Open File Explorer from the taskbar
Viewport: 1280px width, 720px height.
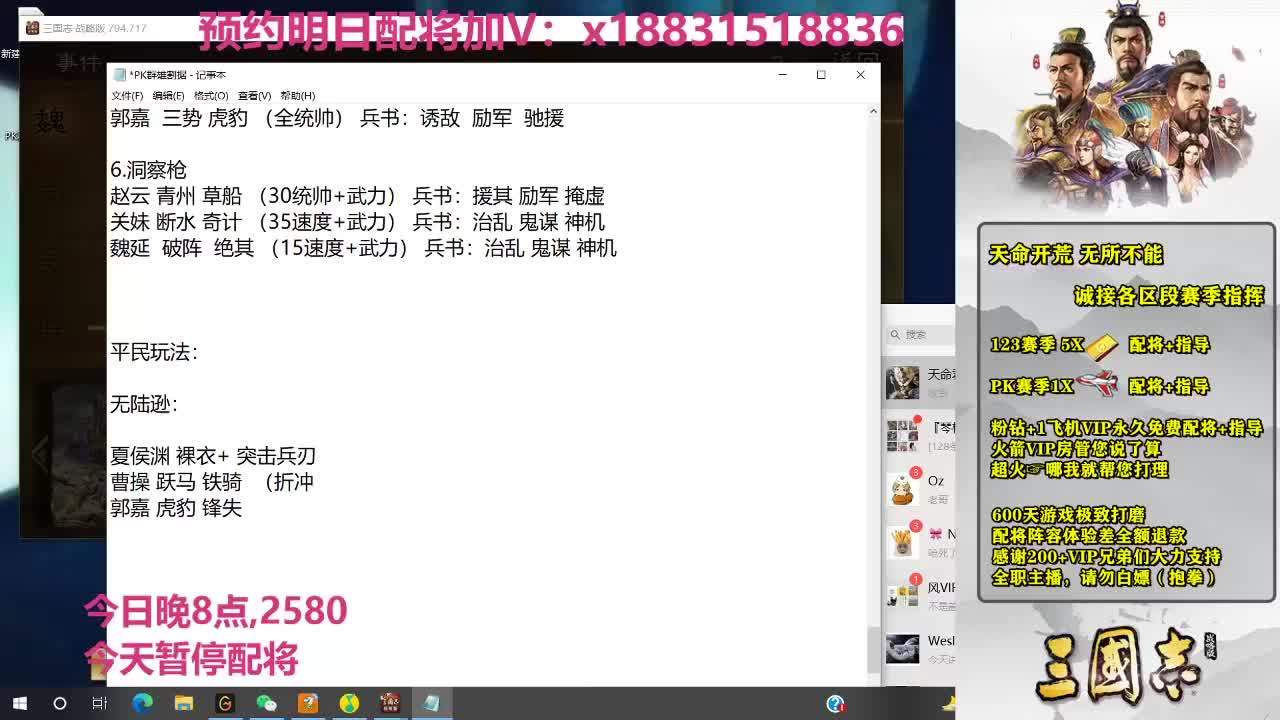183,704
